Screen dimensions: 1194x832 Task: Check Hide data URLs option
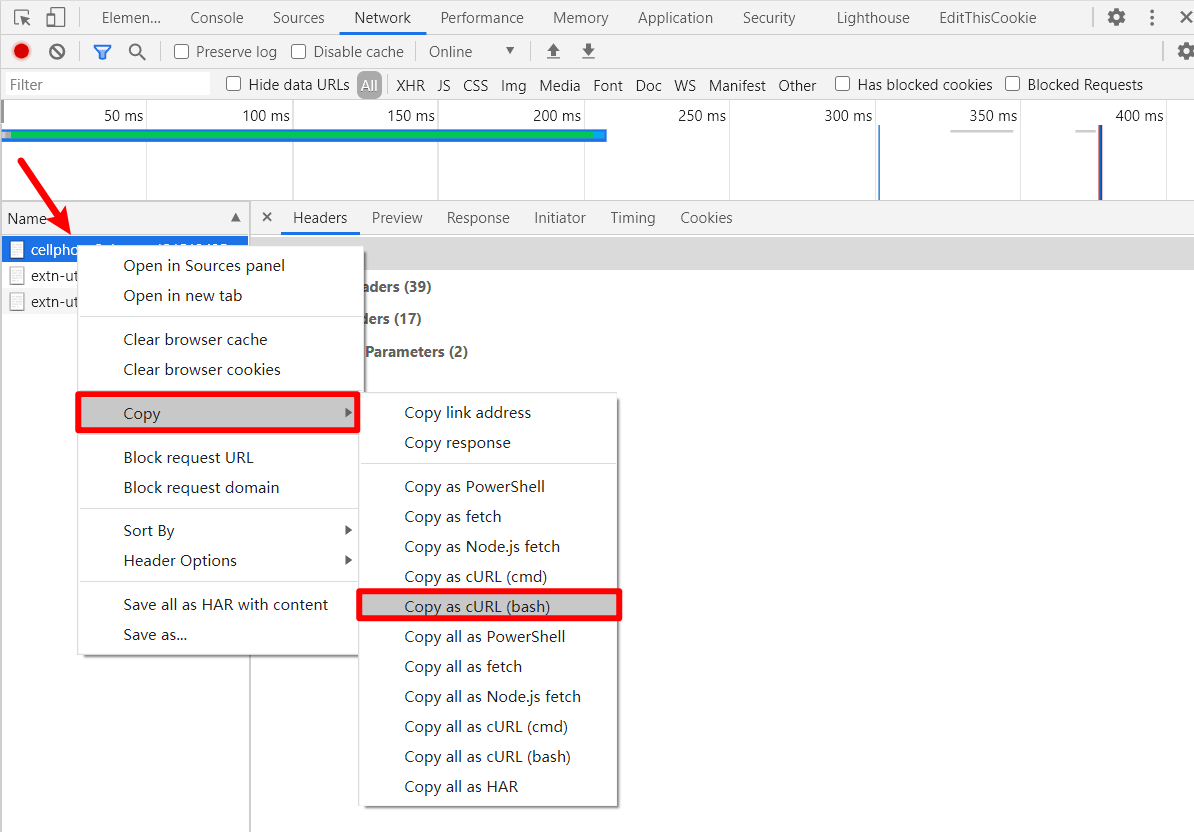click(x=234, y=84)
